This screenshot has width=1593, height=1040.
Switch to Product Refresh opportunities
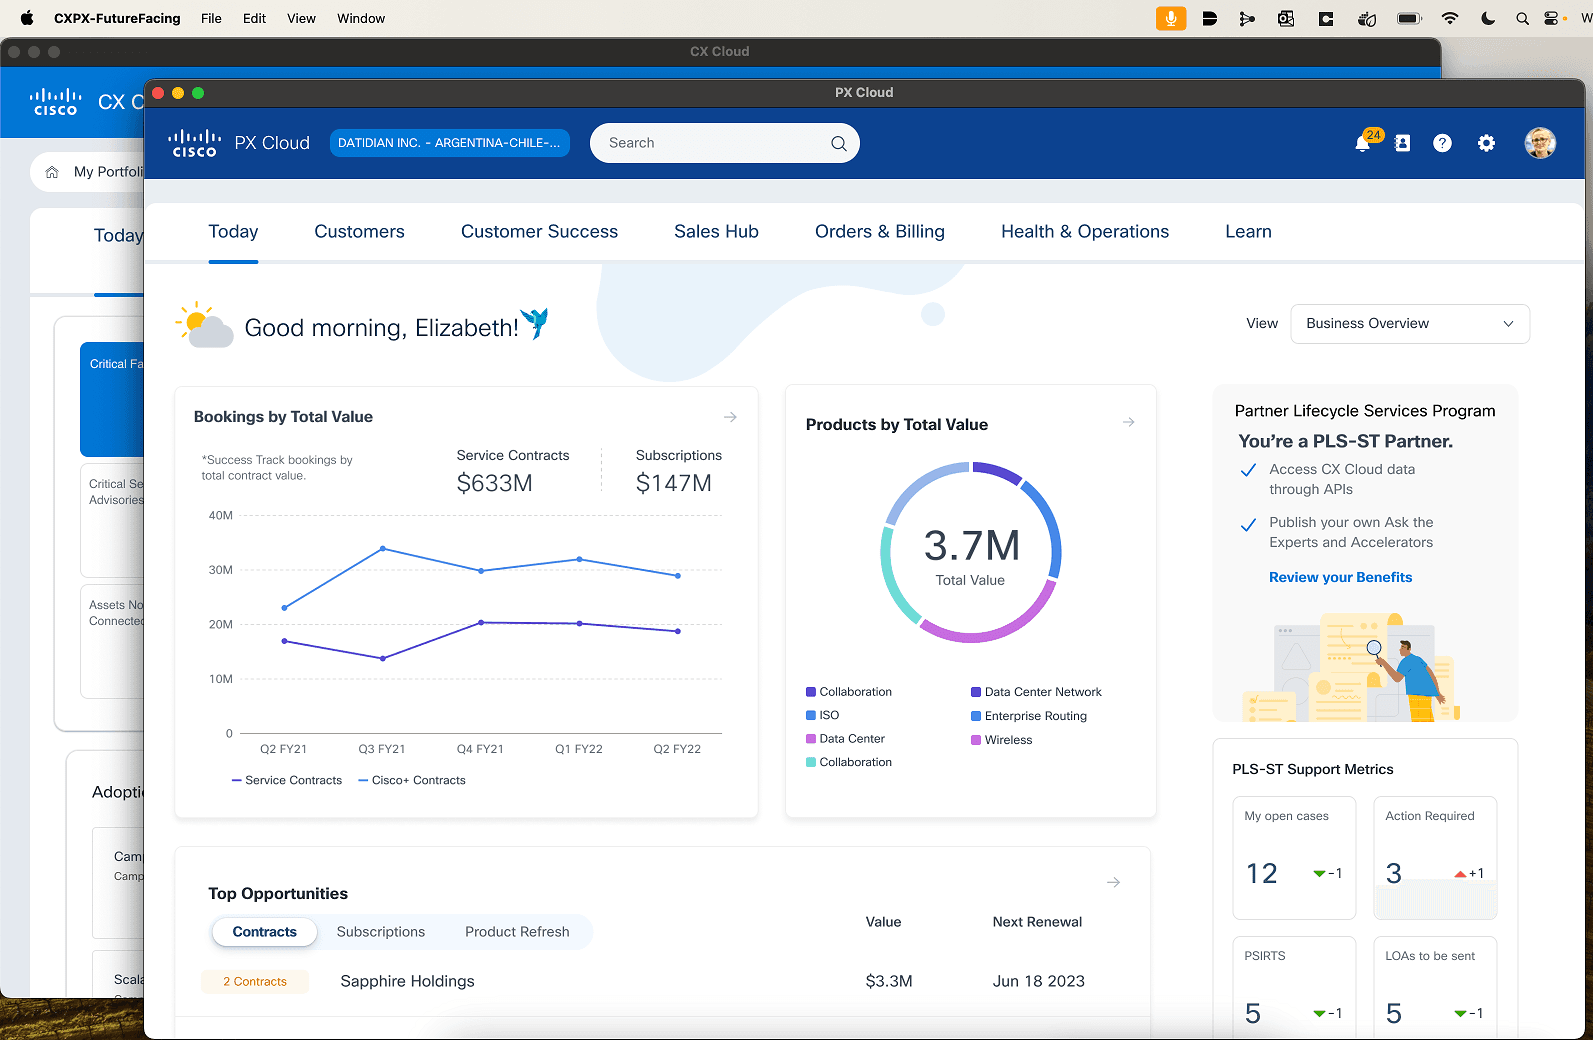click(x=517, y=932)
